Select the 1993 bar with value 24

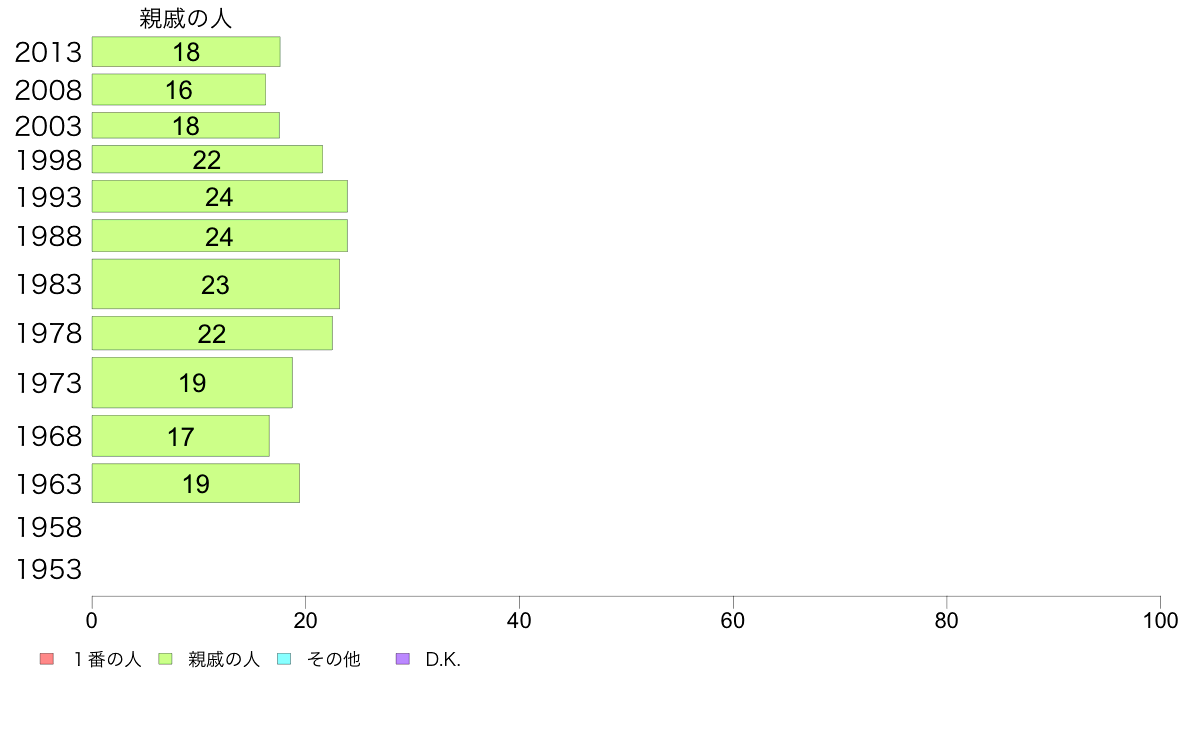click(x=219, y=197)
